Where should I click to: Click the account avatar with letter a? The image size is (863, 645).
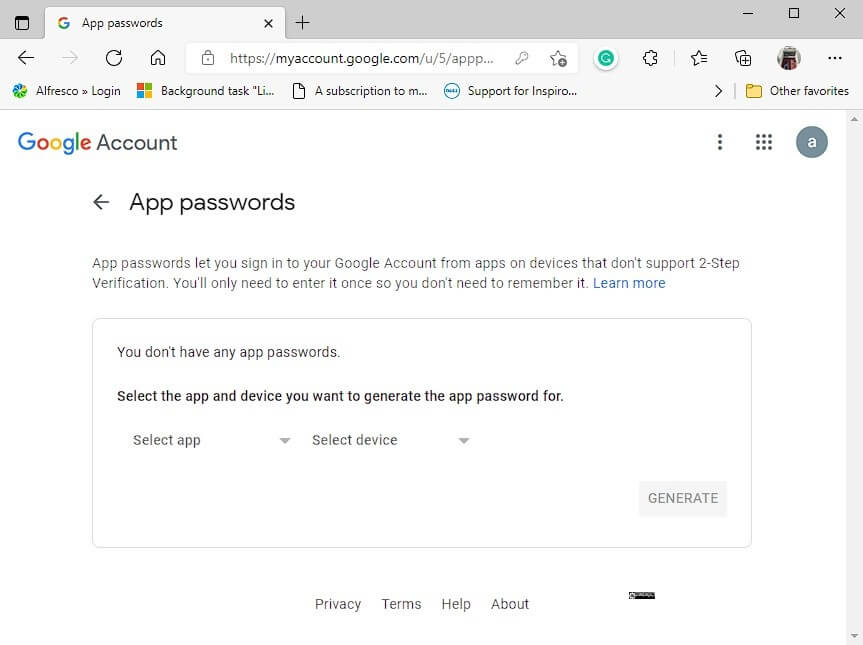click(811, 142)
